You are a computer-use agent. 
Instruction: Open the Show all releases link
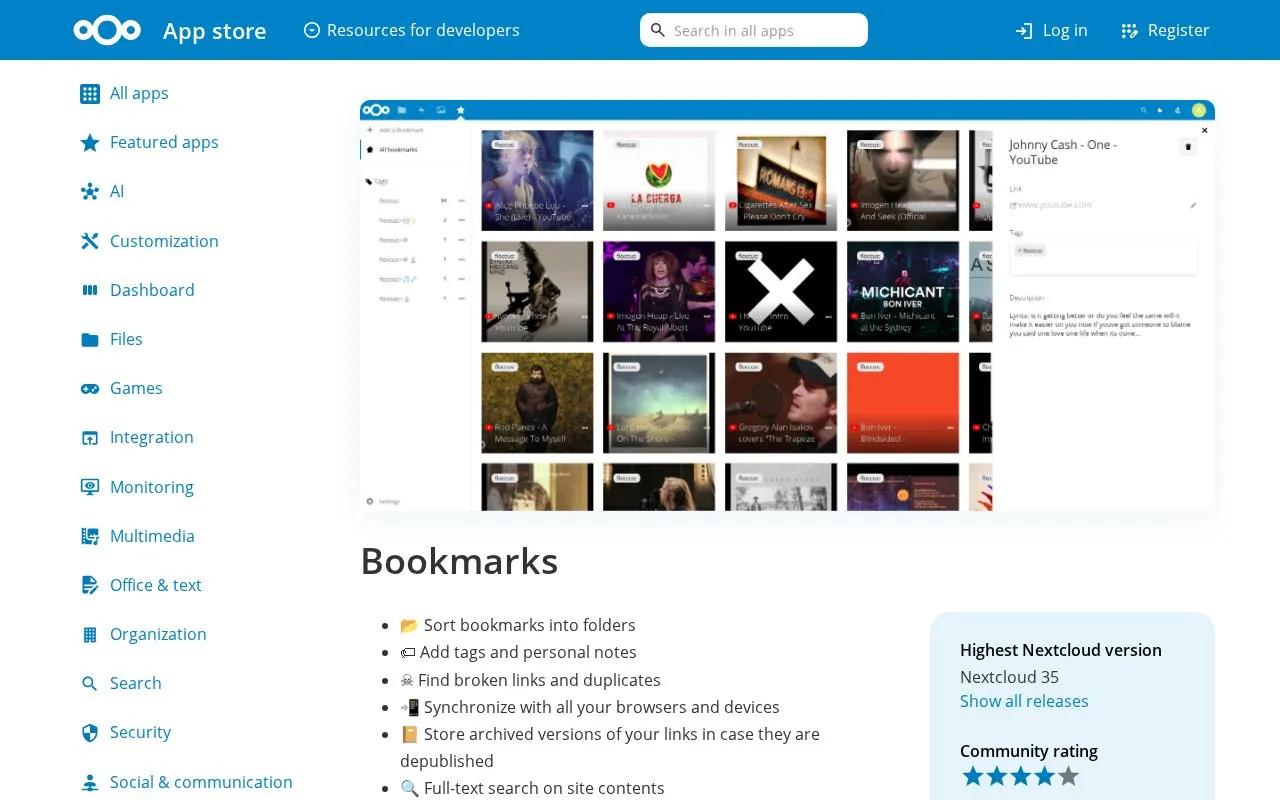click(1024, 701)
